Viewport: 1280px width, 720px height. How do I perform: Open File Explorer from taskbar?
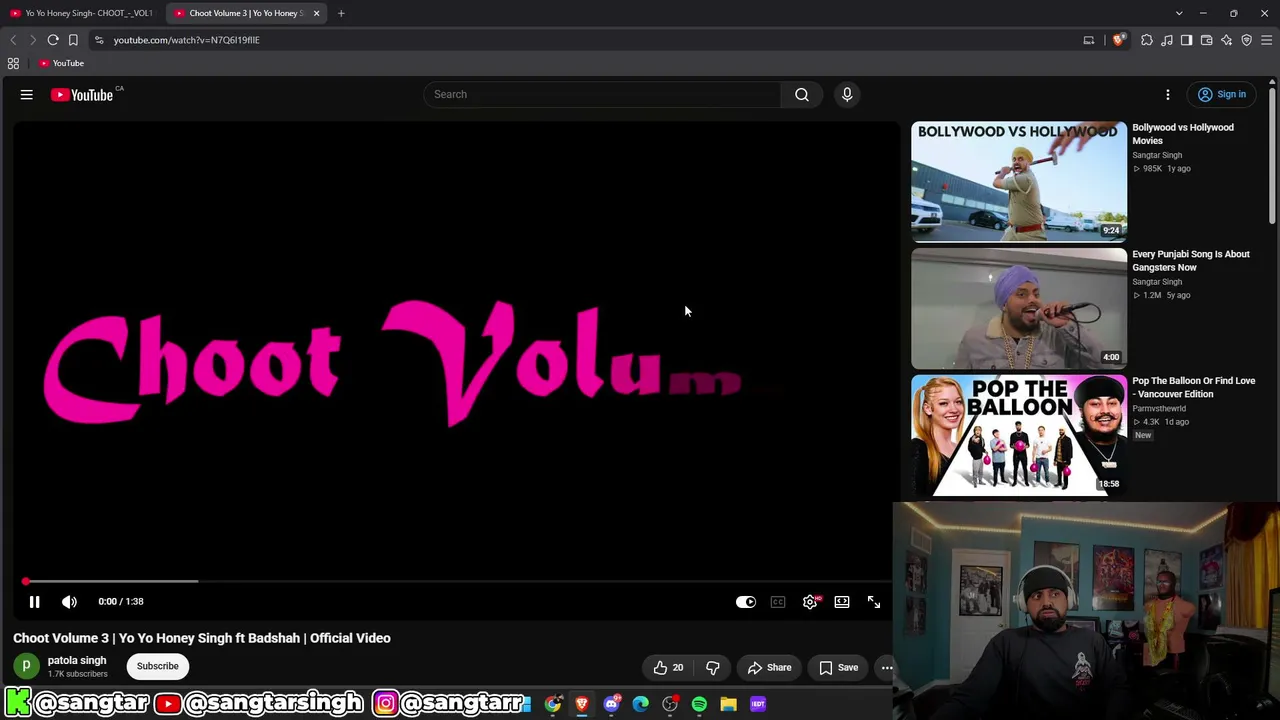(729, 704)
